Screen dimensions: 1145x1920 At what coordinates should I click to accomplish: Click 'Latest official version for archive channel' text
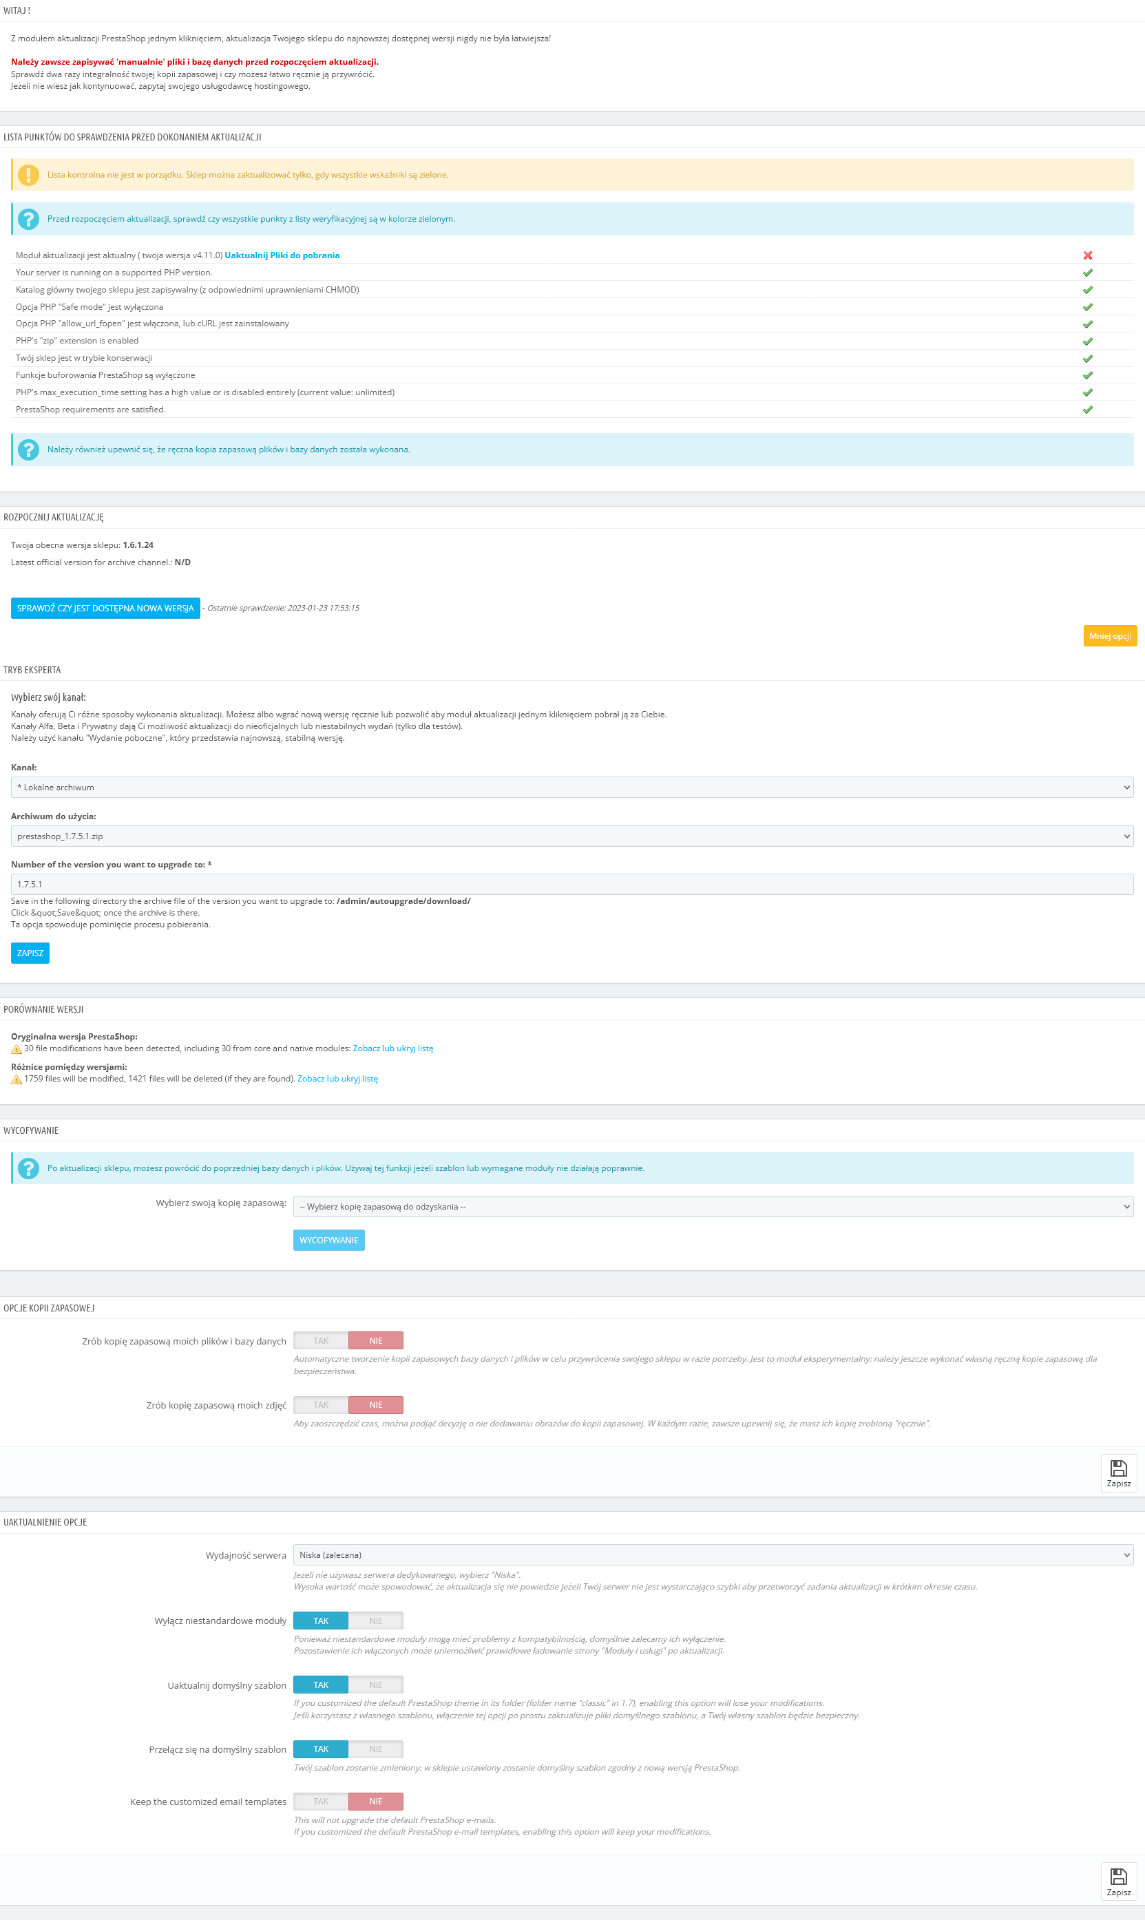[x=101, y=562]
